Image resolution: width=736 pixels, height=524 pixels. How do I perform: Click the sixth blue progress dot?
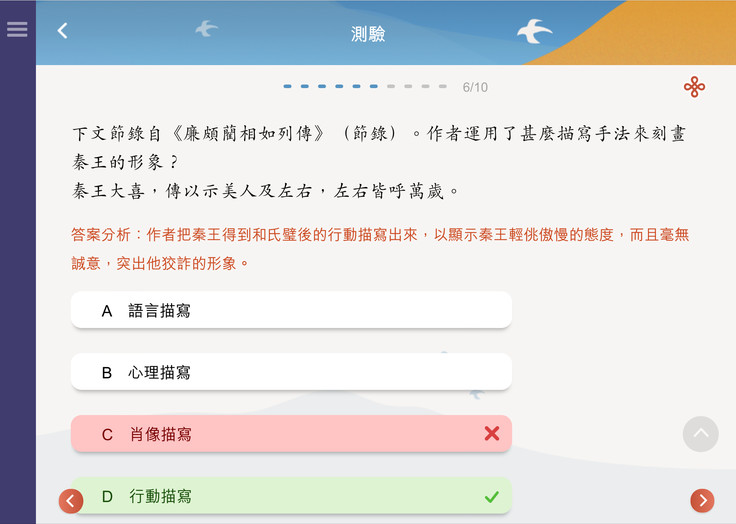tap(374, 86)
